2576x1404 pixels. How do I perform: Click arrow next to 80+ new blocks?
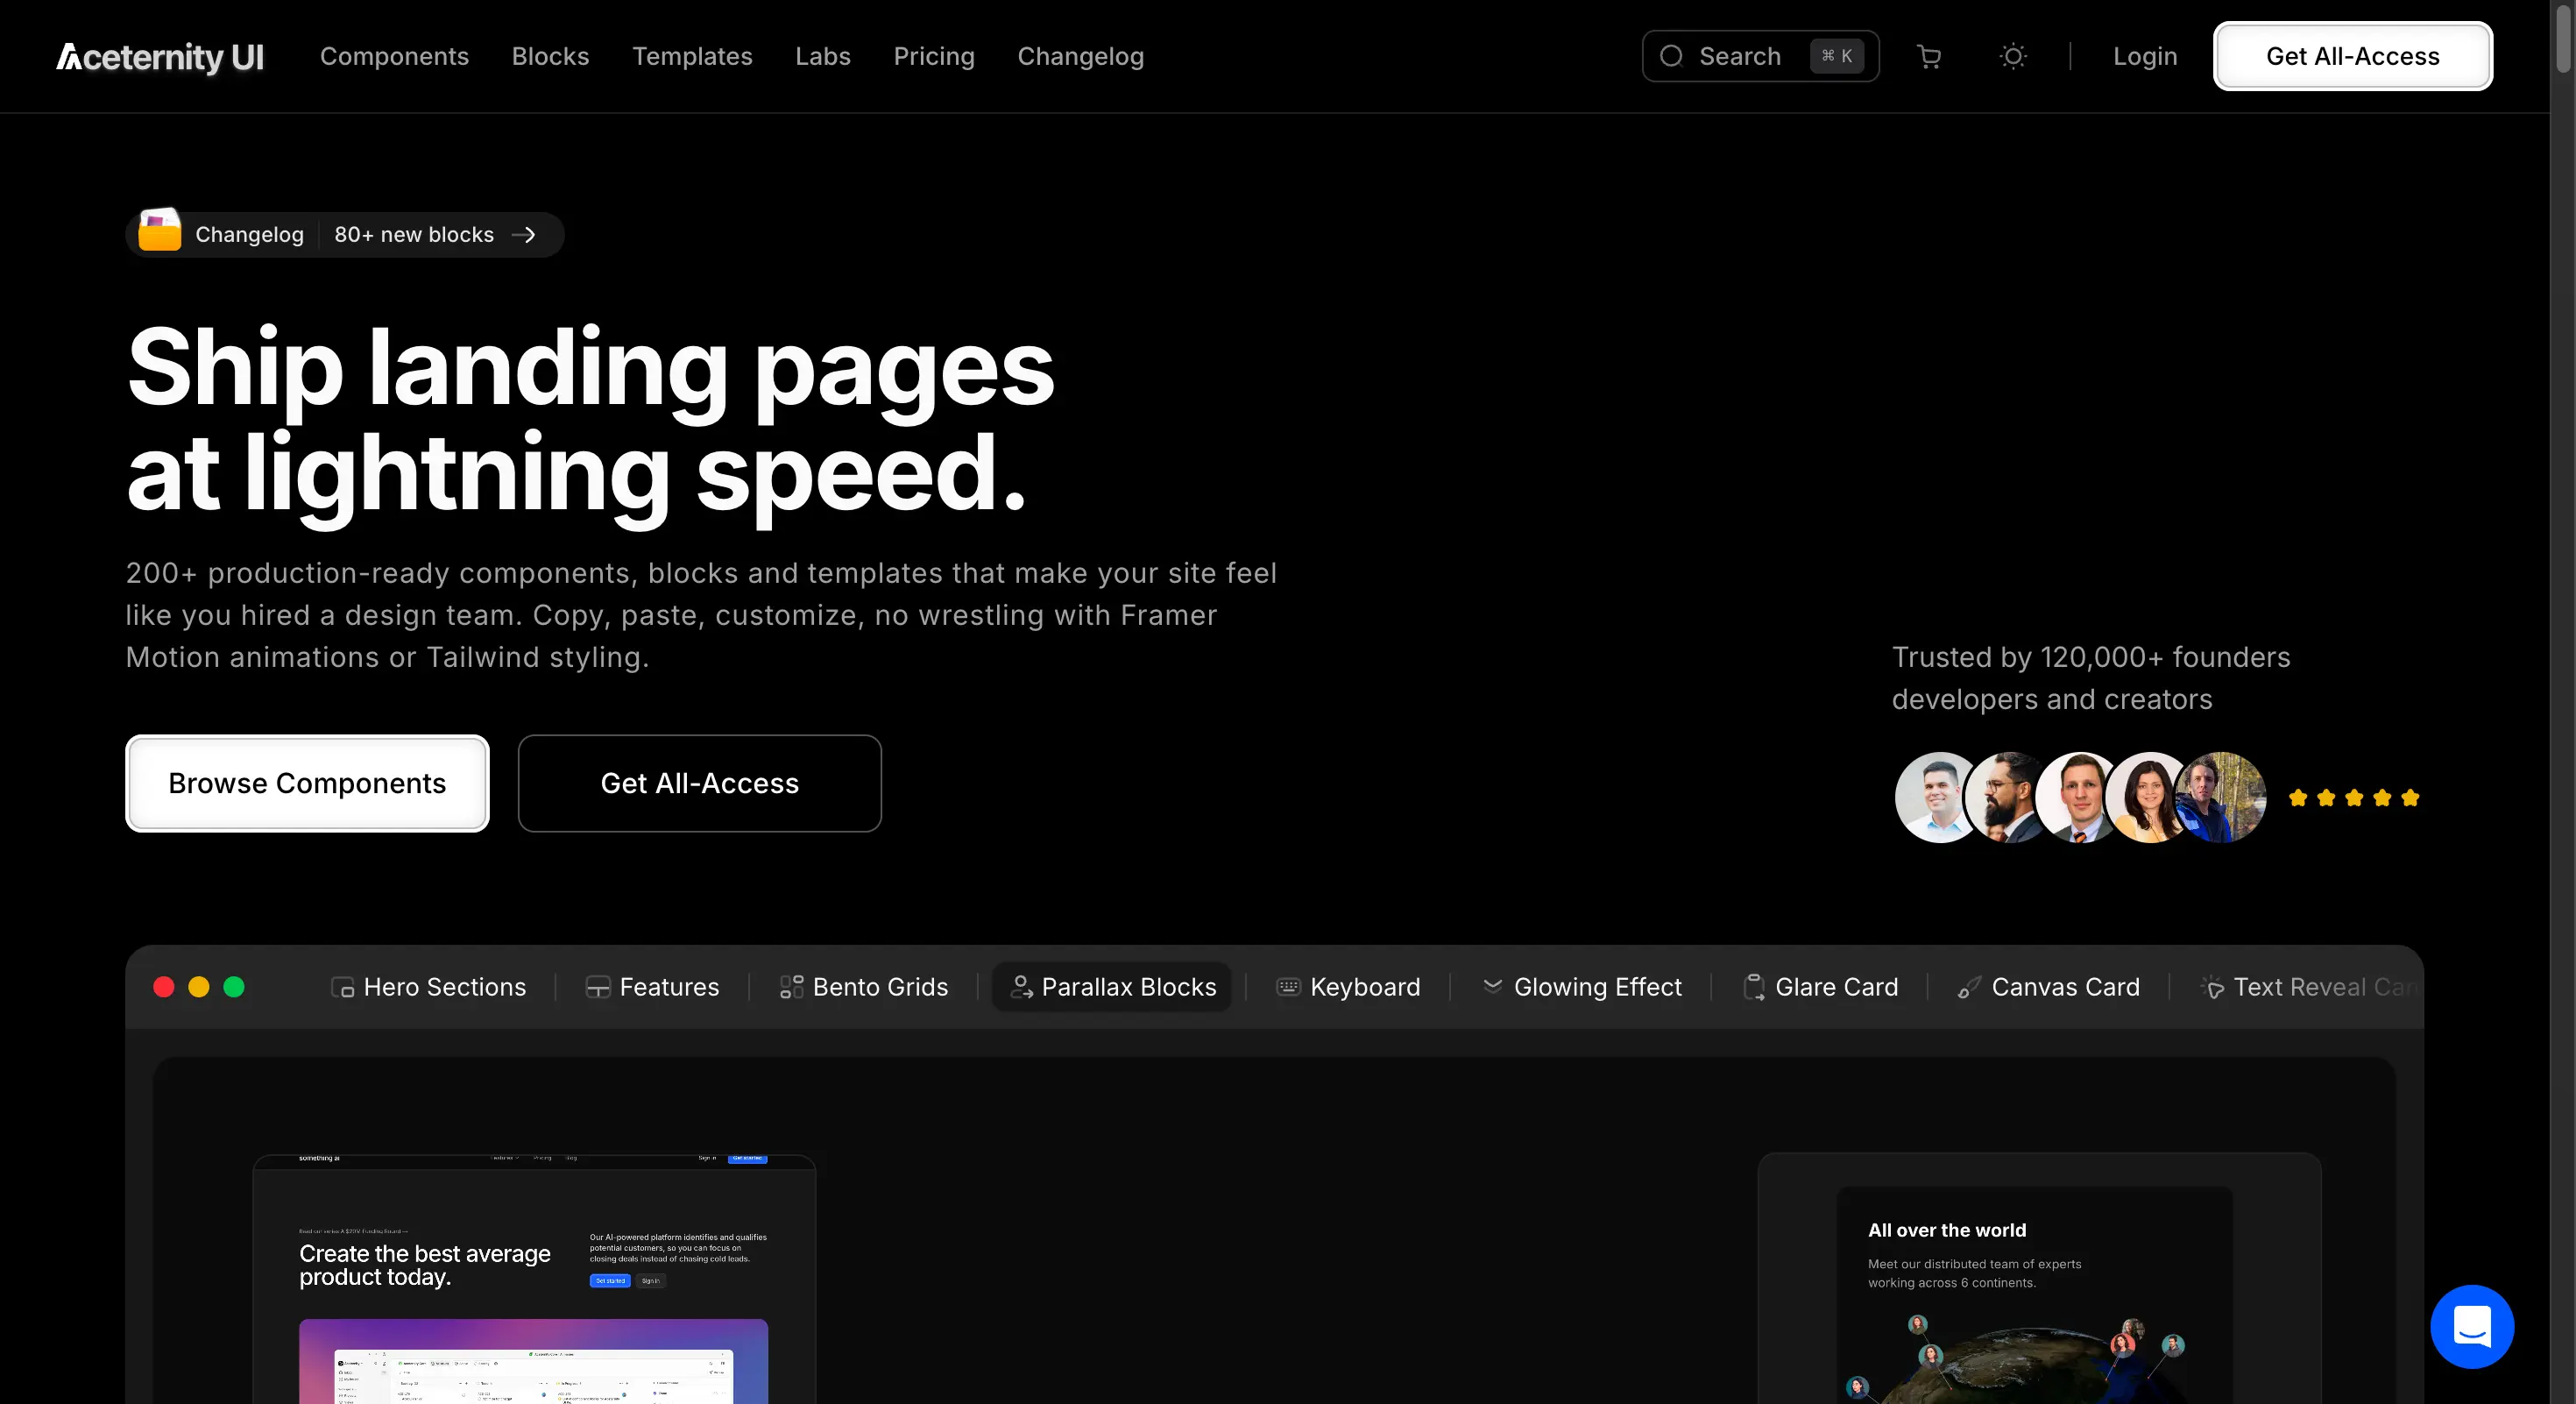tap(524, 235)
